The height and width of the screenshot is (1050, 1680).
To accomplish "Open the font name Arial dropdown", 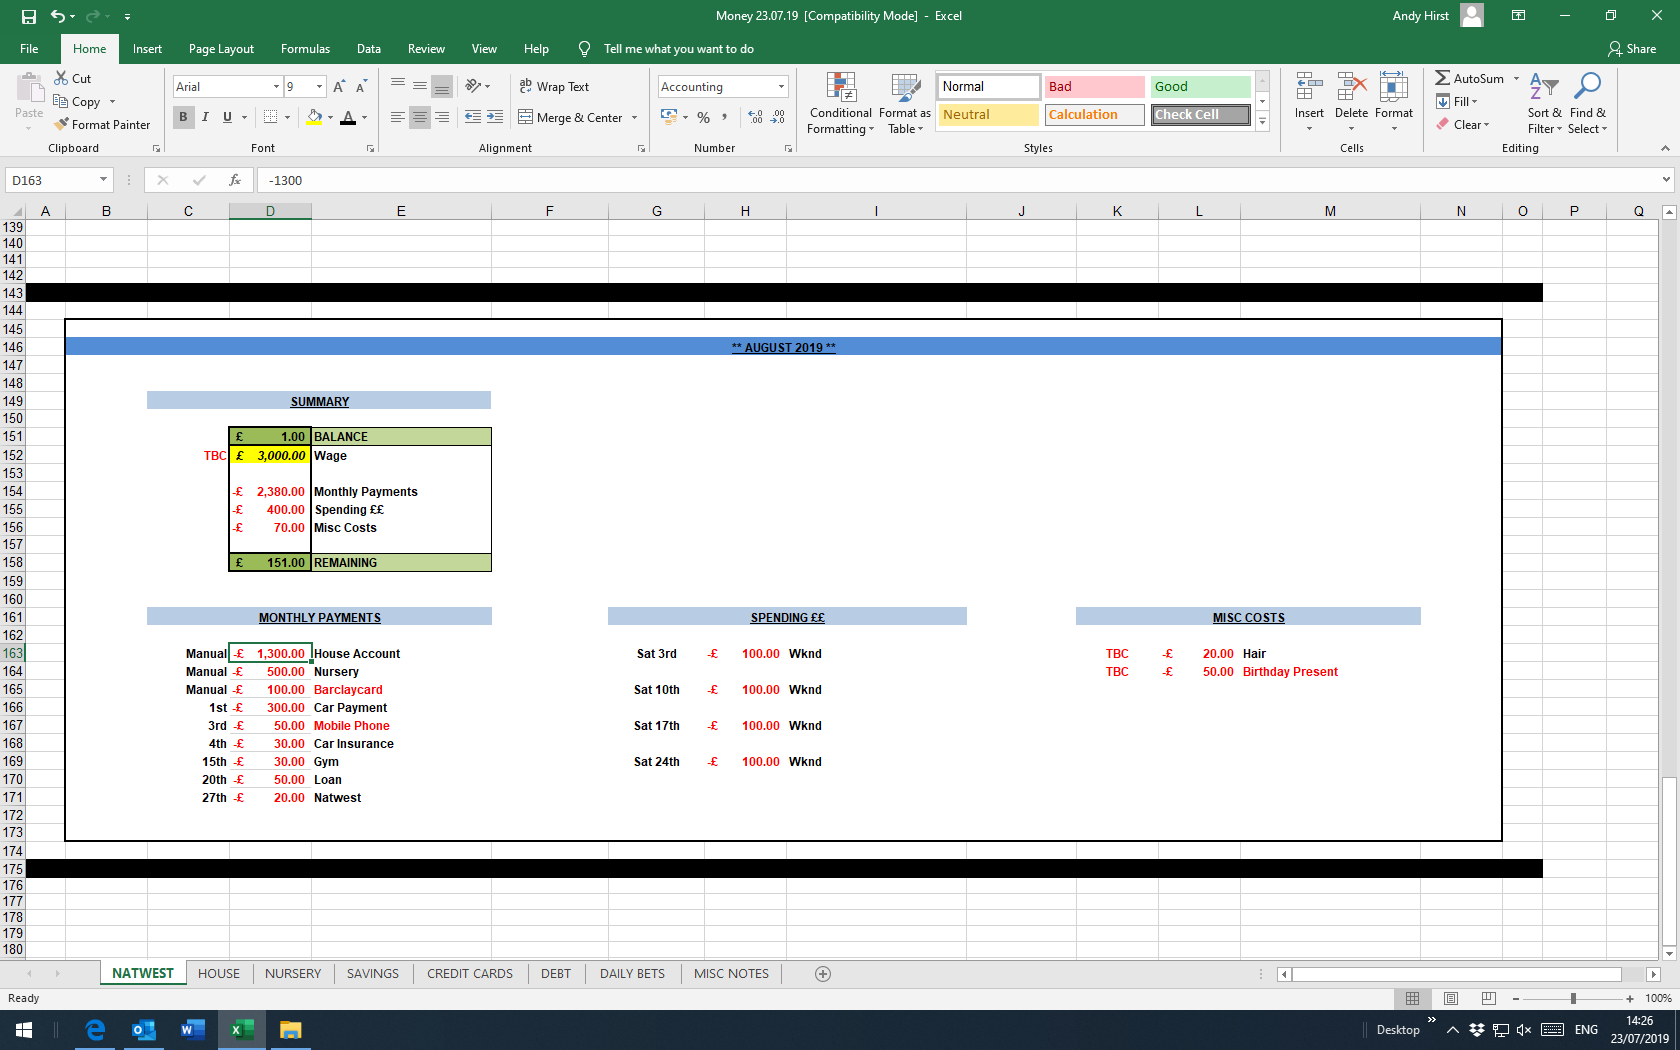I will coord(276,87).
